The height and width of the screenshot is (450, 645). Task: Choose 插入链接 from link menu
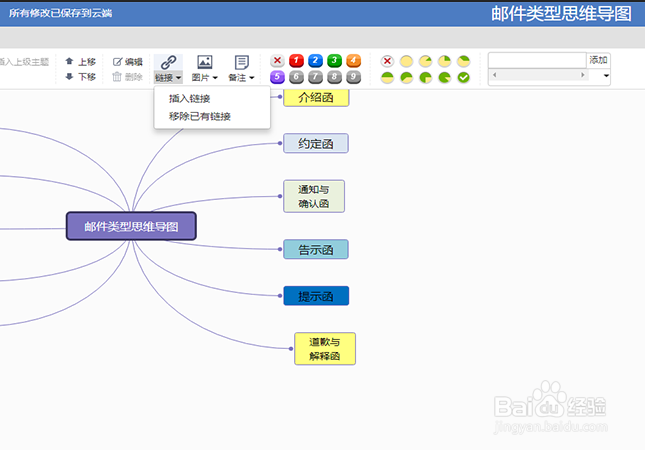pyautogui.click(x=190, y=99)
